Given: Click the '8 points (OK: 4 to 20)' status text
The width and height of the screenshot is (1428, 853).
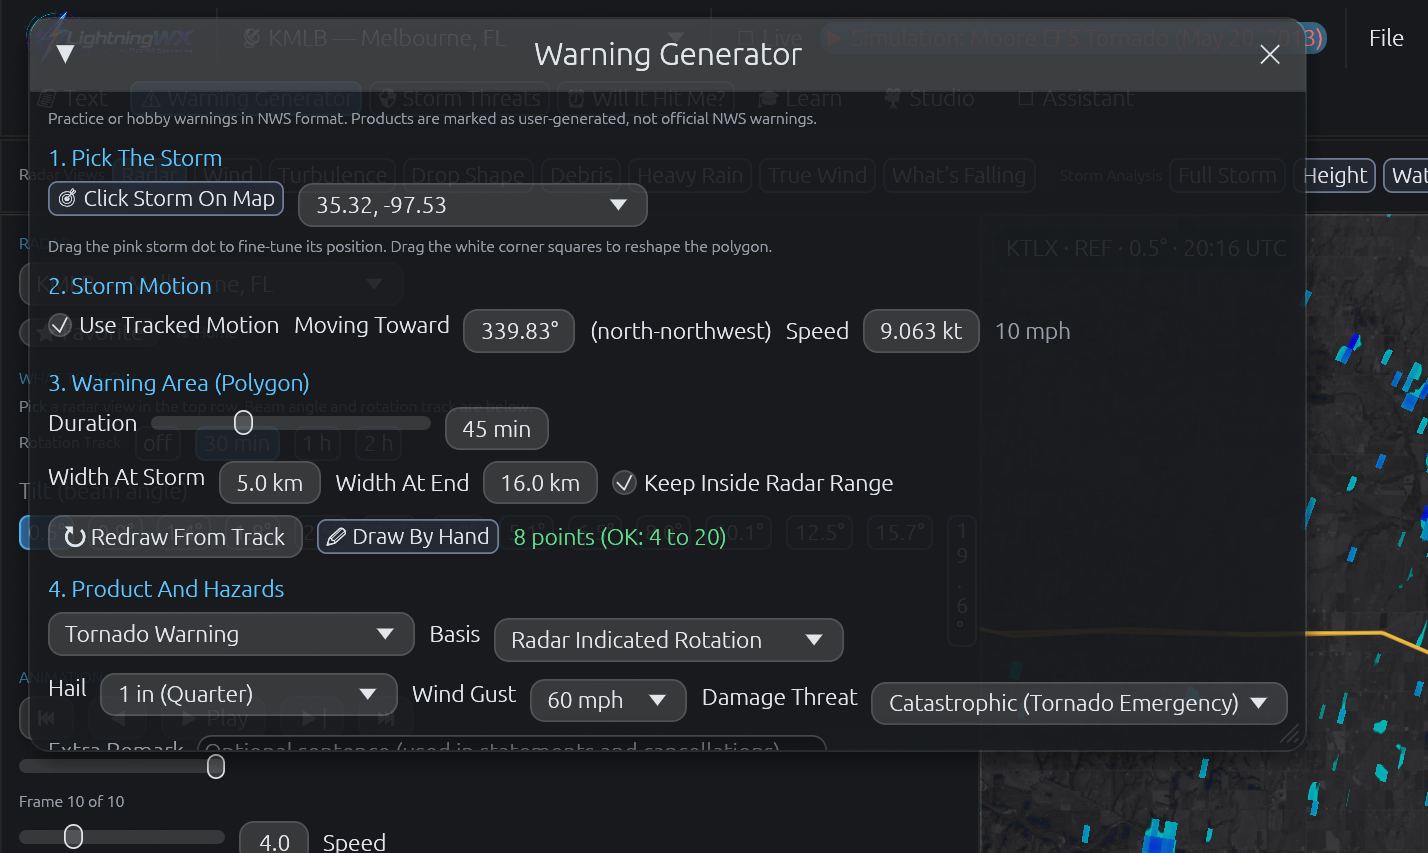Looking at the screenshot, I should click(x=620, y=537).
